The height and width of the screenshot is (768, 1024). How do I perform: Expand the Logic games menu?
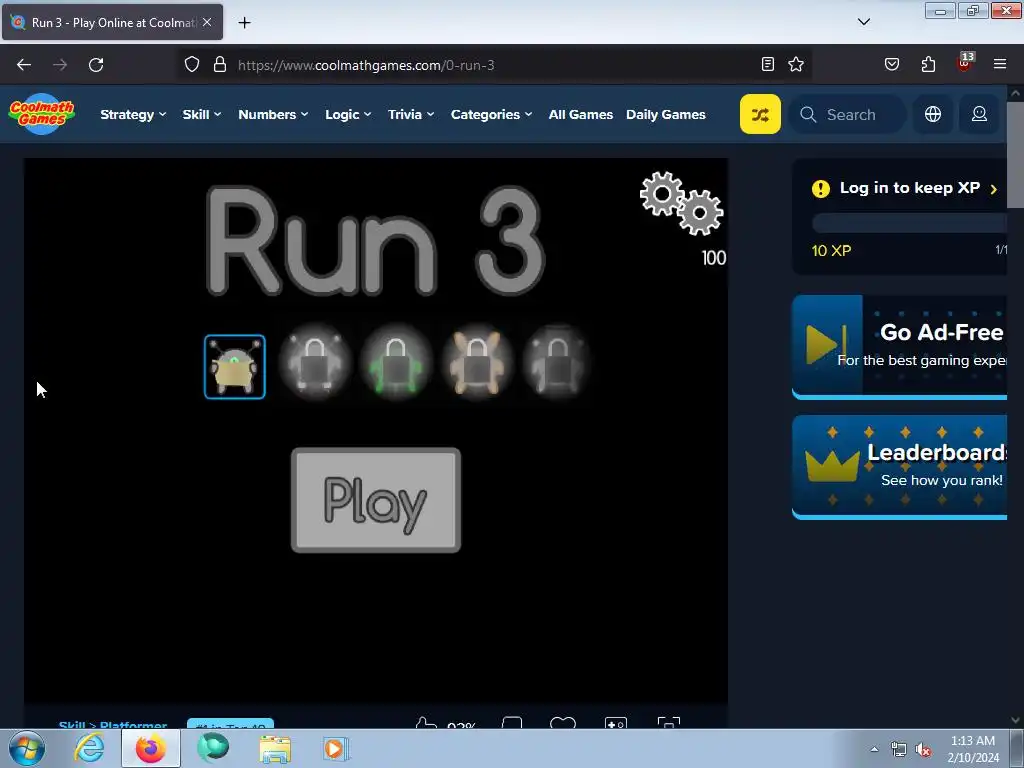(348, 114)
